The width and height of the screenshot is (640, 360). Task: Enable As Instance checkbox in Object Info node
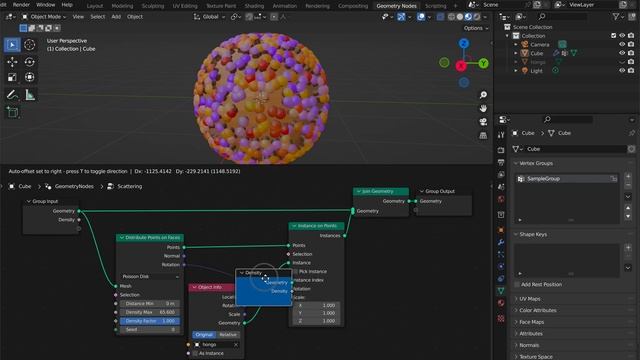(195, 353)
